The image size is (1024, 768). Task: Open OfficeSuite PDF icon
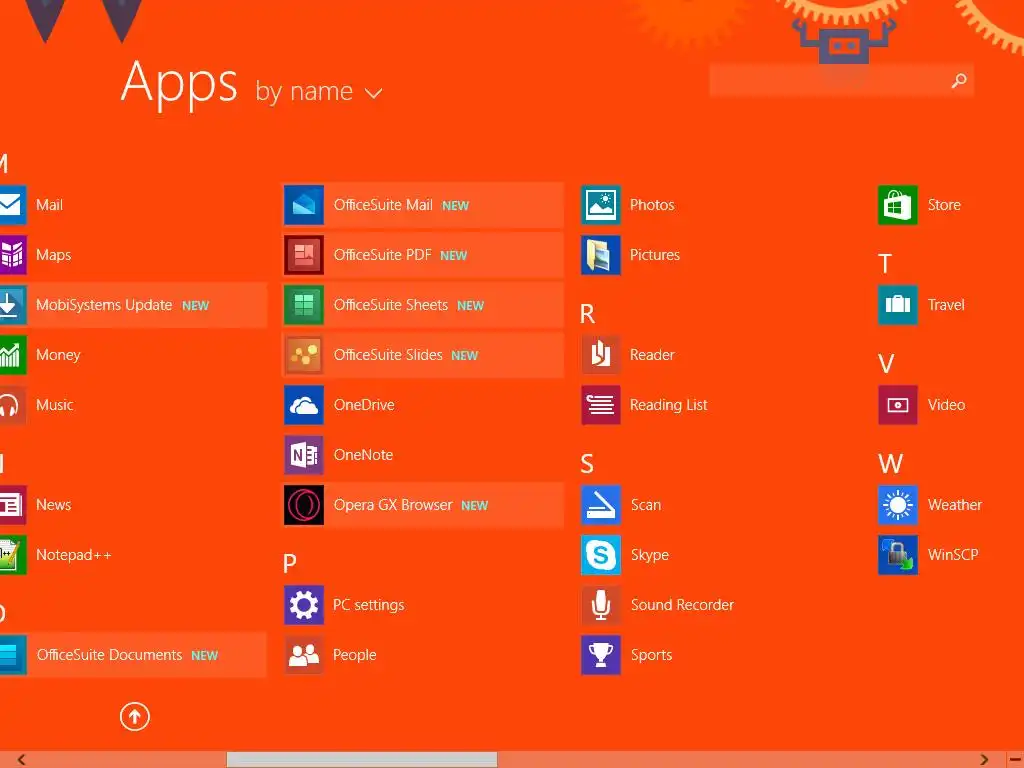(x=304, y=255)
